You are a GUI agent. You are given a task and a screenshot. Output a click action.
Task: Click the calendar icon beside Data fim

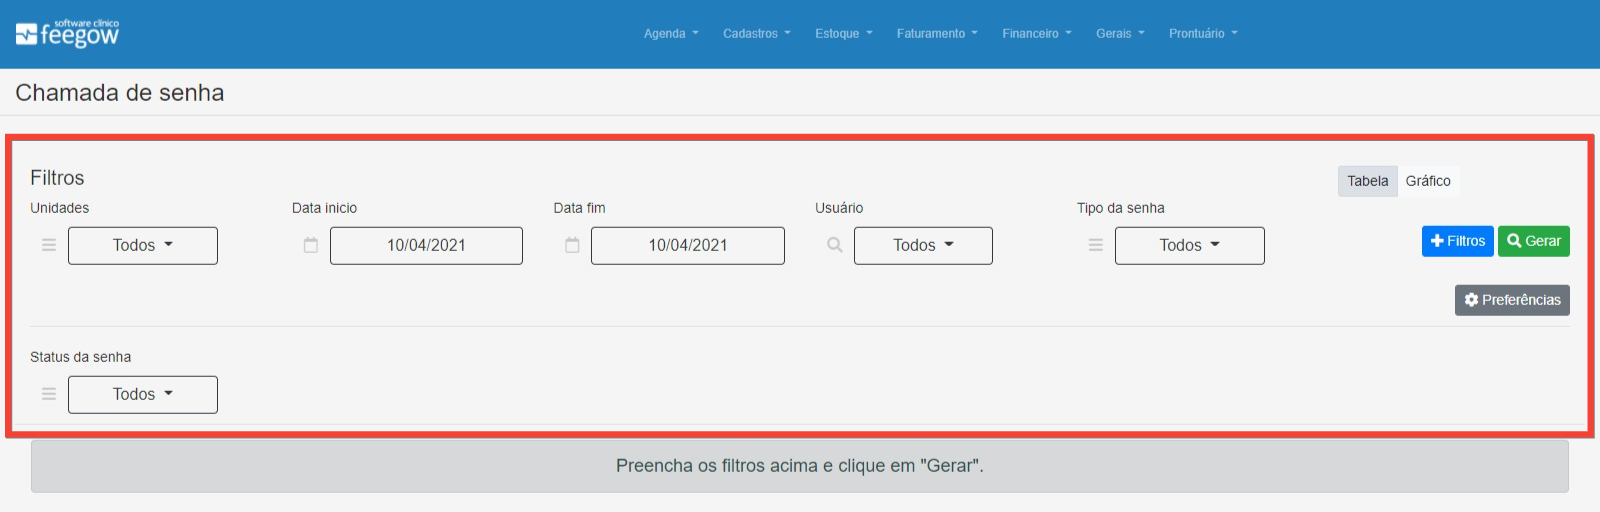[572, 245]
